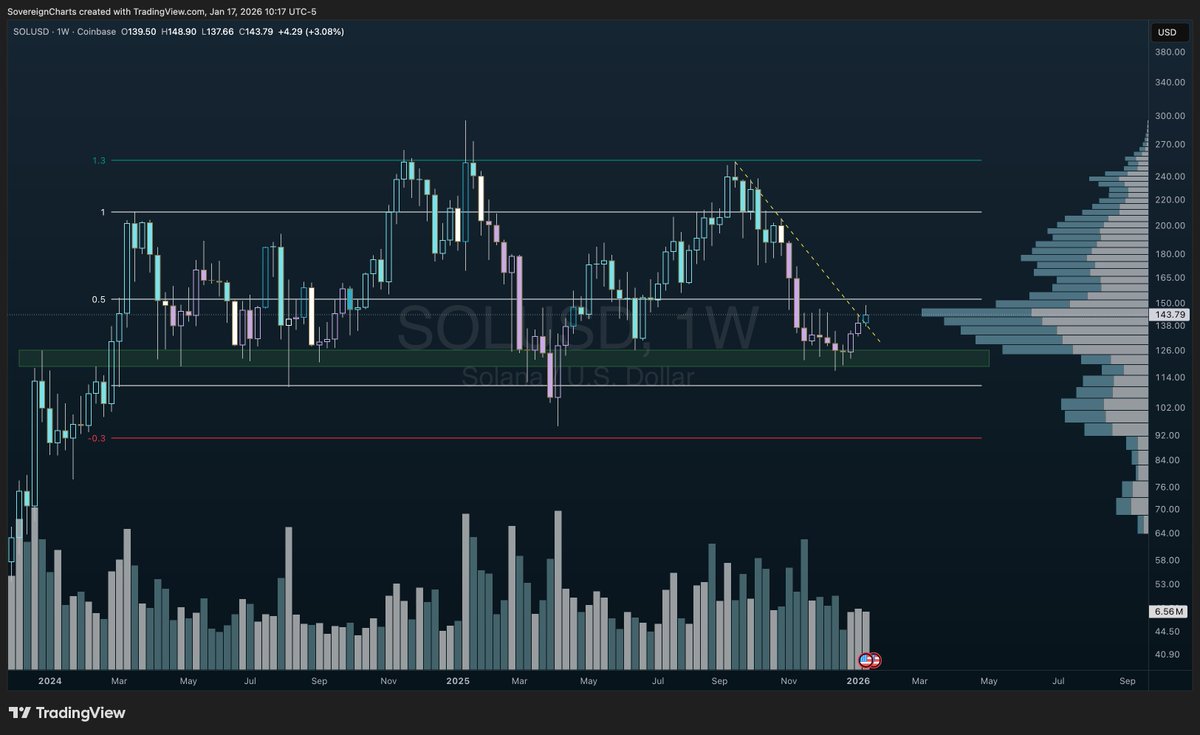The width and height of the screenshot is (1200, 735).
Task: Click the Nov label just before 2026
Action: (x=789, y=681)
